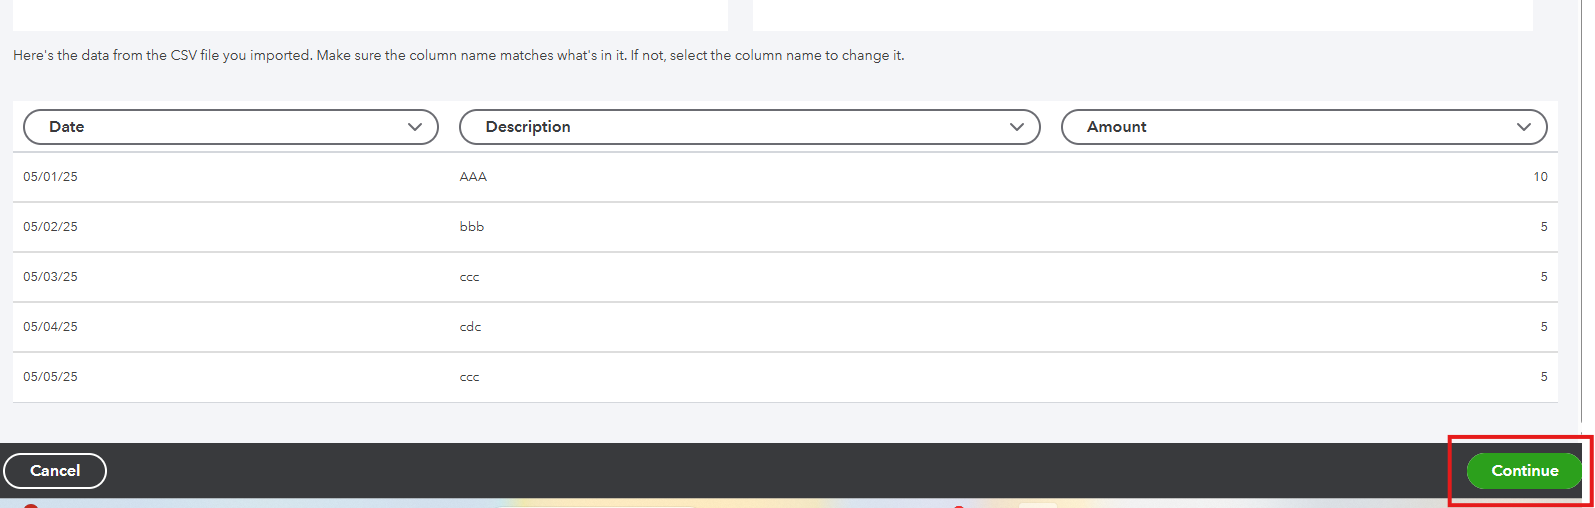Click ccc description in the 05/05/25 row
The width and height of the screenshot is (1595, 508).
click(470, 377)
